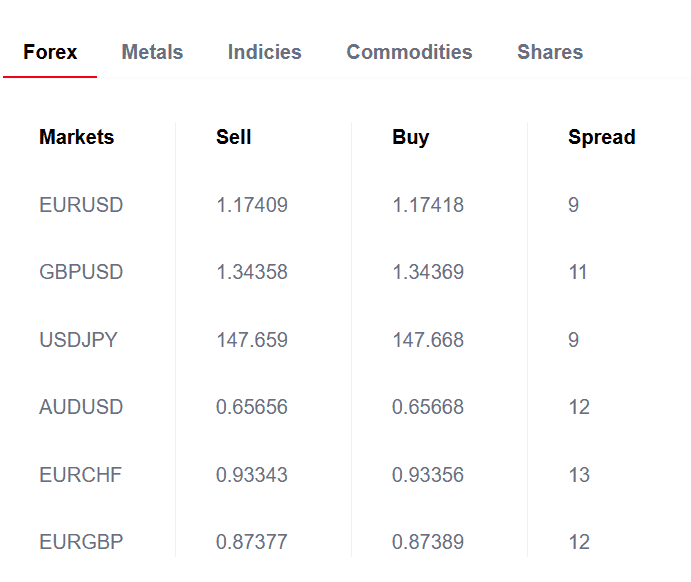The width and height of the screenshot is (691, 582).
Task: Click EURCHF buy price 0.93356
Action: (427, 475)
